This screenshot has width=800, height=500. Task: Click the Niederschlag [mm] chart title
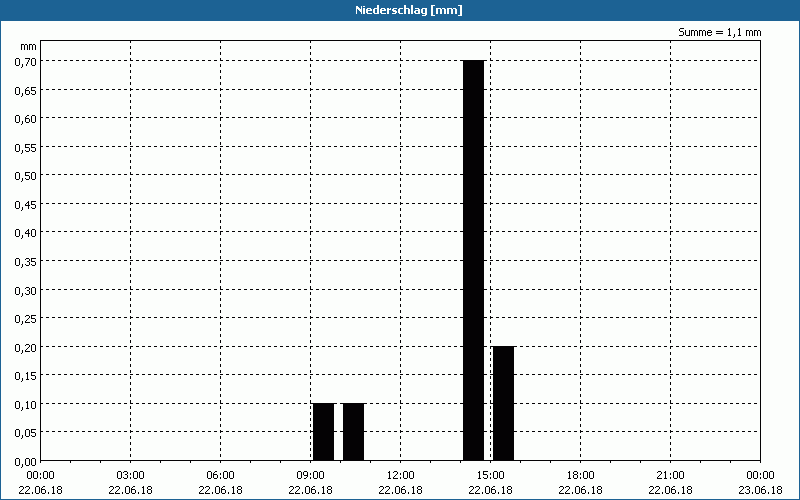pyautogui.click(x=409, y=10)
